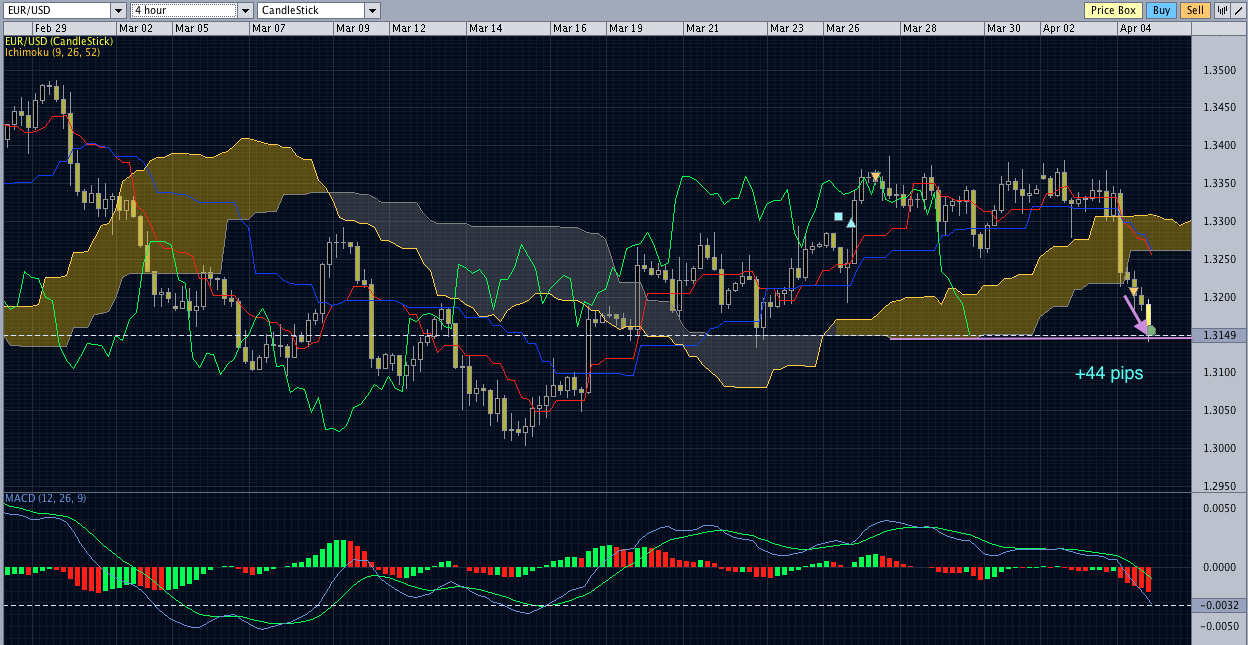Select the line drawing tool
This screenshot has width=1248, height=645.
click(x=1237, y=10)
